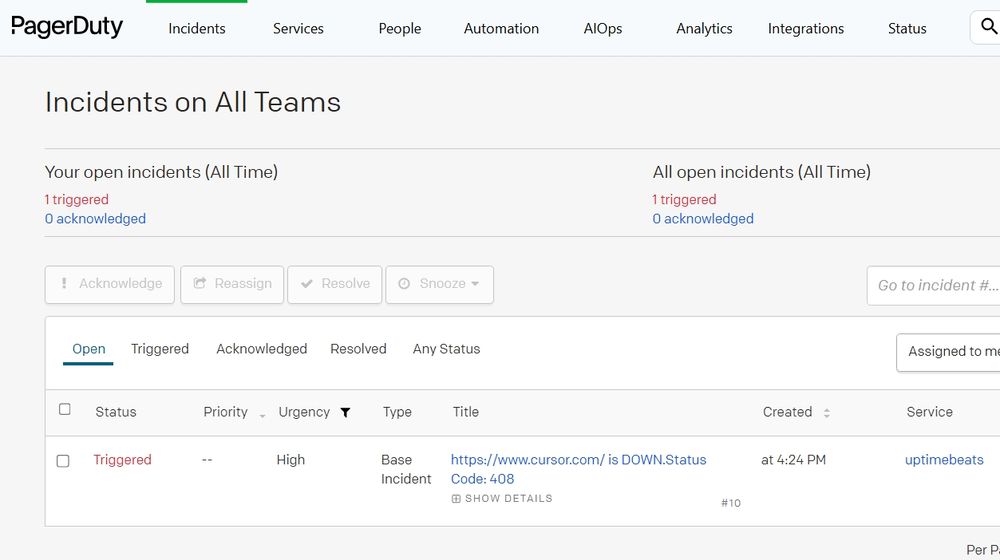The width and height of the screenshot is (1000, 560).
Task: Switch to the Any Status tab
Action: tap(446, 349)
